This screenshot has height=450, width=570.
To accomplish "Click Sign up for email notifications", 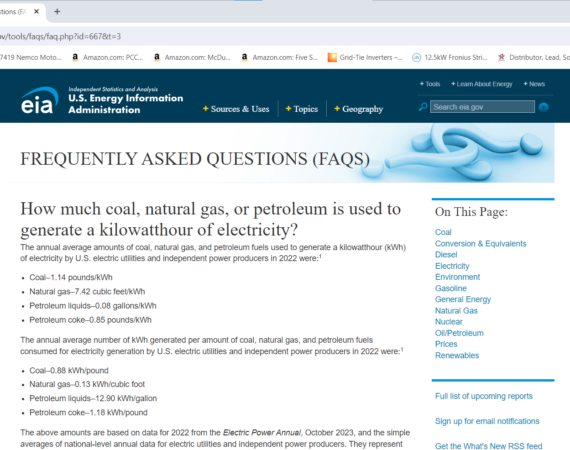I will (487, 421).
